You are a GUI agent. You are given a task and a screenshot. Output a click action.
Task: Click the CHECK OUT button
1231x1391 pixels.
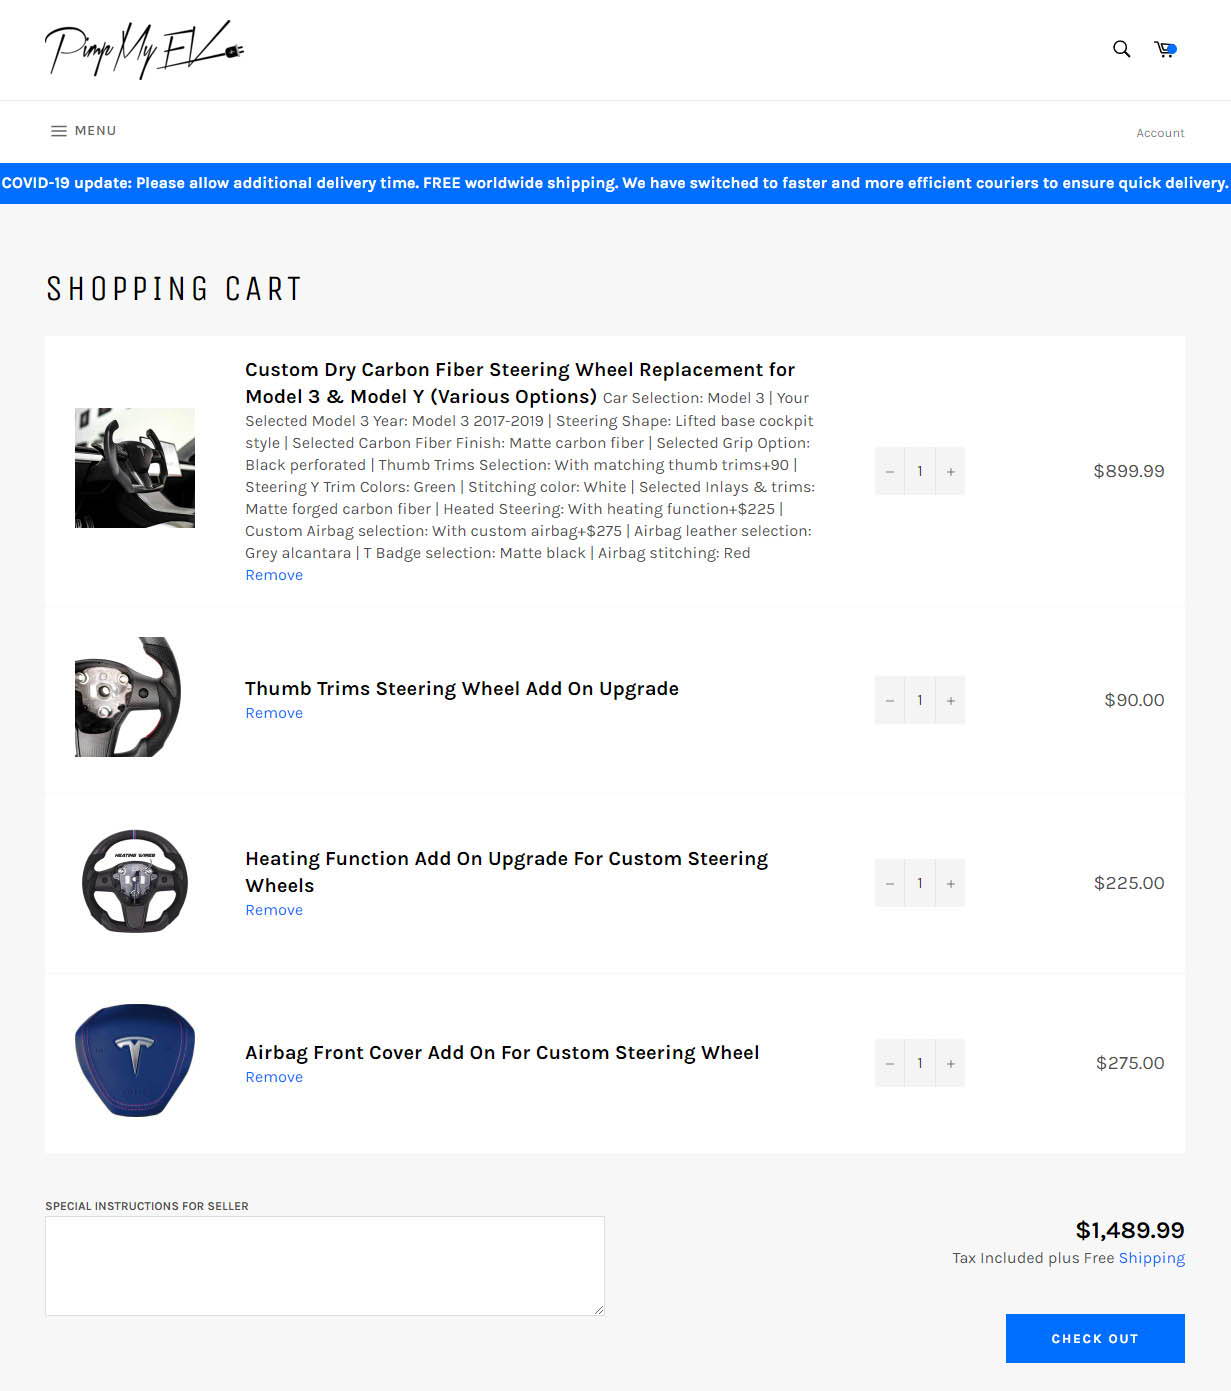pyautogui.click(x=1095, y=1338)
